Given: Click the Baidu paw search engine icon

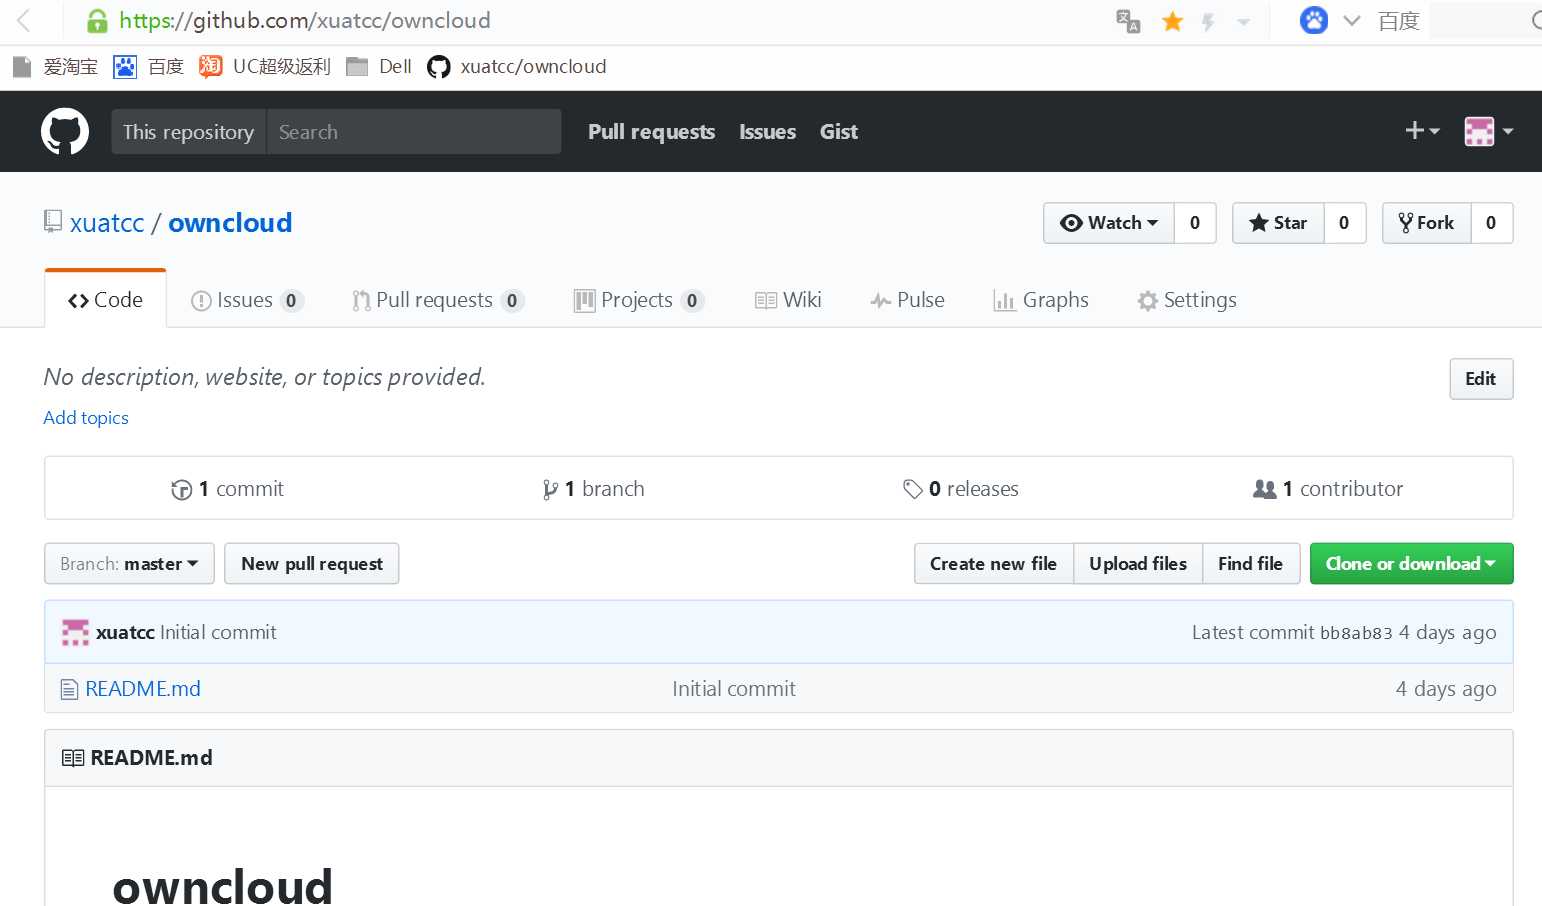Looking at the screenshot, I should (1313, 20).
